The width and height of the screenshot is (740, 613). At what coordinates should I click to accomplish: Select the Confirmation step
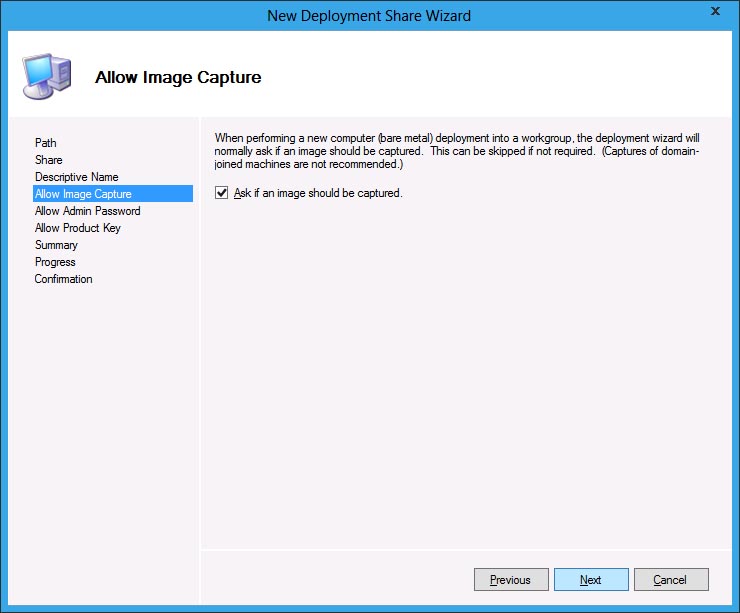tap(63, 279)
